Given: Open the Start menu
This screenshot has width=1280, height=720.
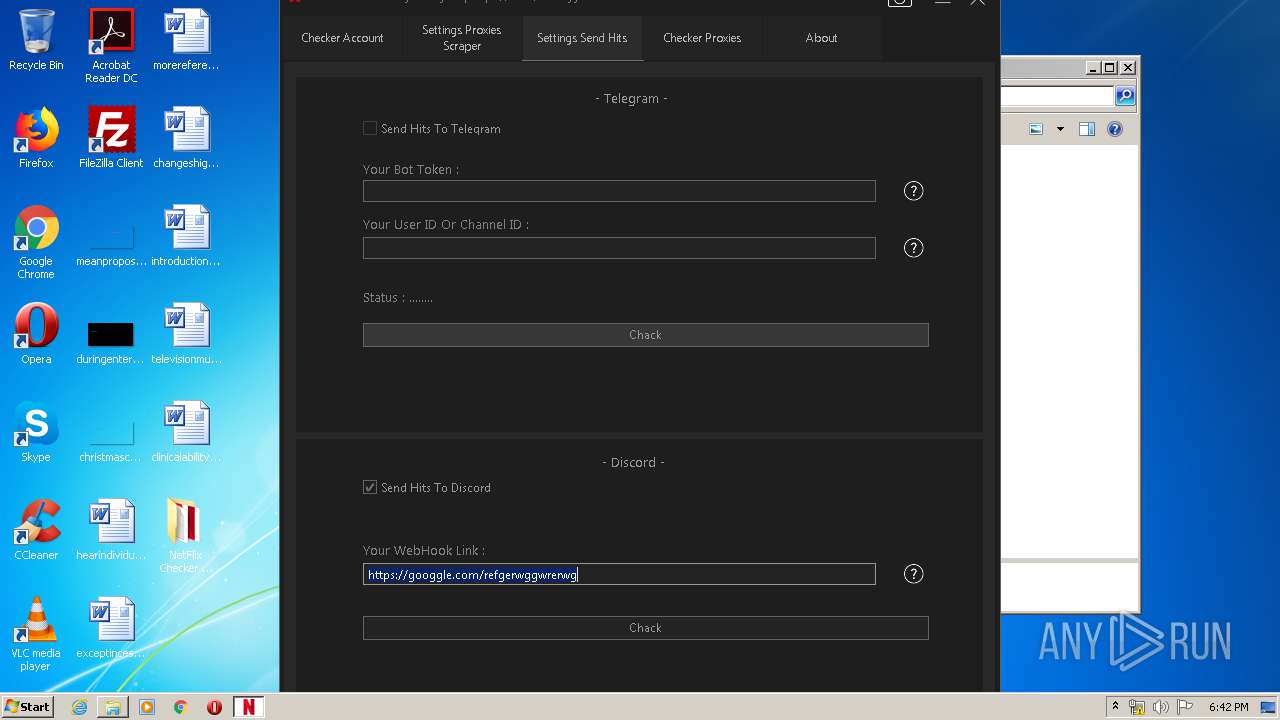Looking at the screenshot, I should click(x=27, y=707).
